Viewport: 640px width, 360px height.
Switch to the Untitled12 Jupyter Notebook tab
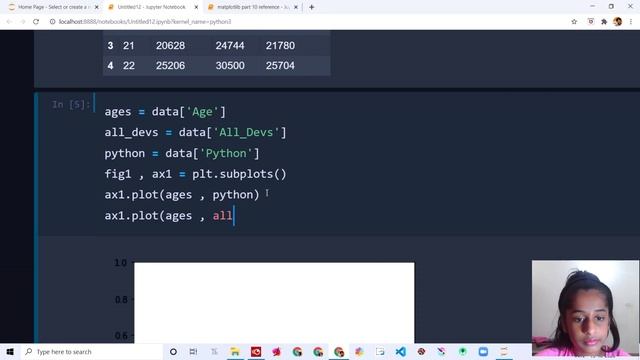point(151,7)
